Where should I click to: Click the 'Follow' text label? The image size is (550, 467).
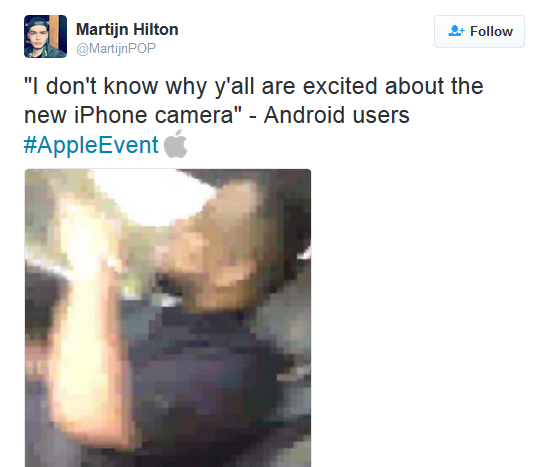491,31
